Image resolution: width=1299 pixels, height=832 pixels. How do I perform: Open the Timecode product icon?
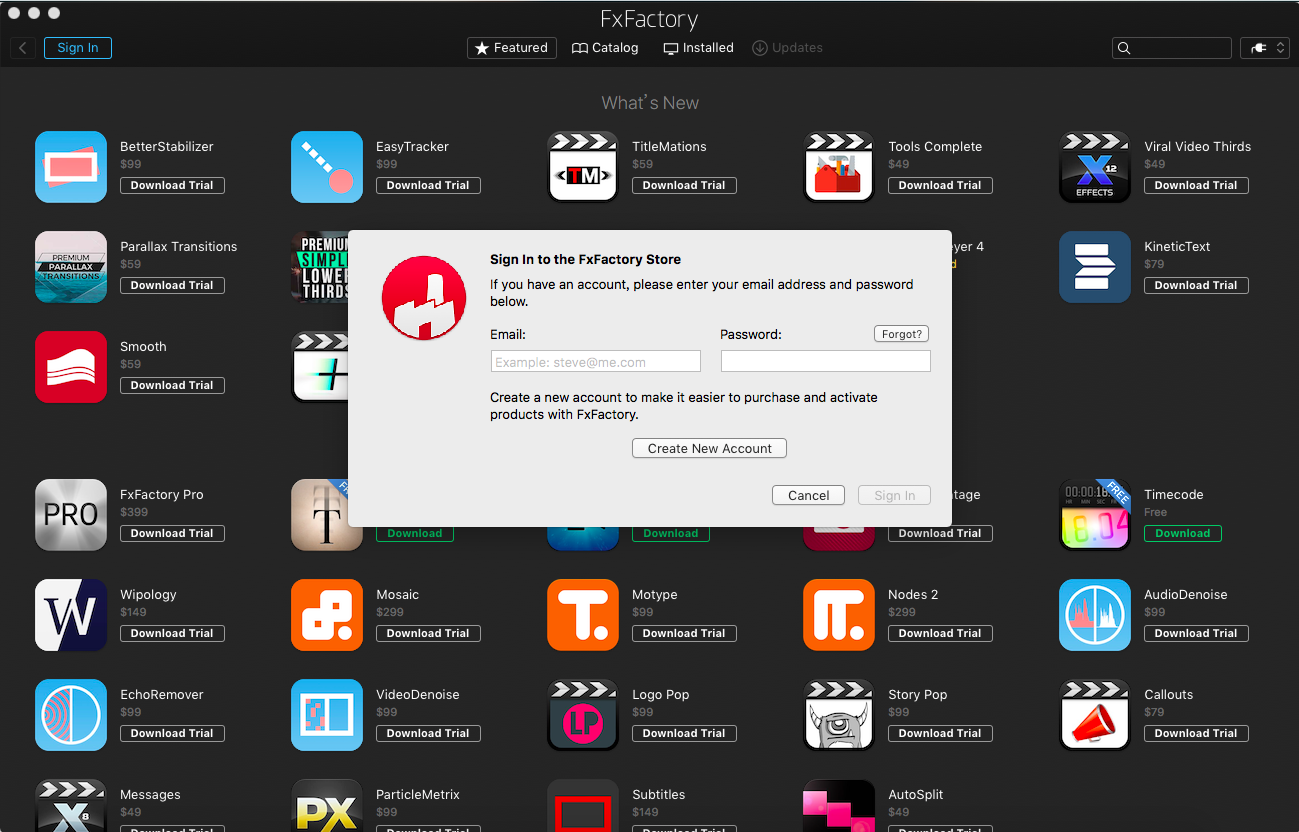[x=1095, y=515]
